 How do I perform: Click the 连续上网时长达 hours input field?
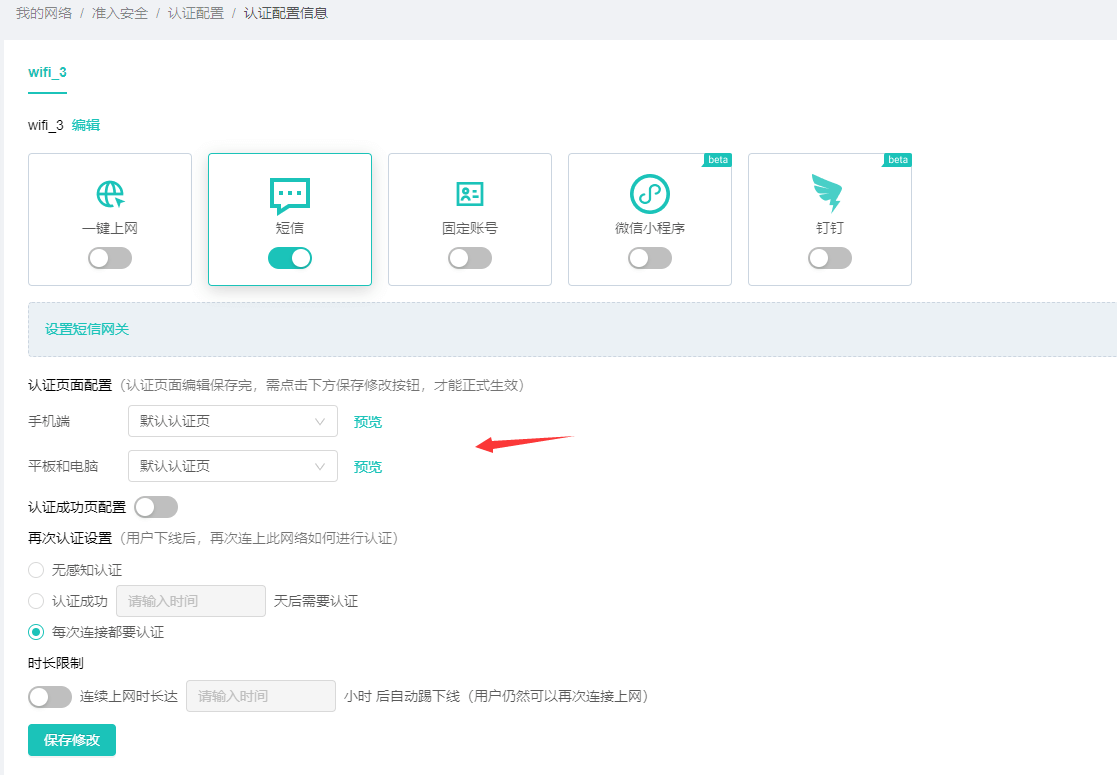tap(260, 696)
